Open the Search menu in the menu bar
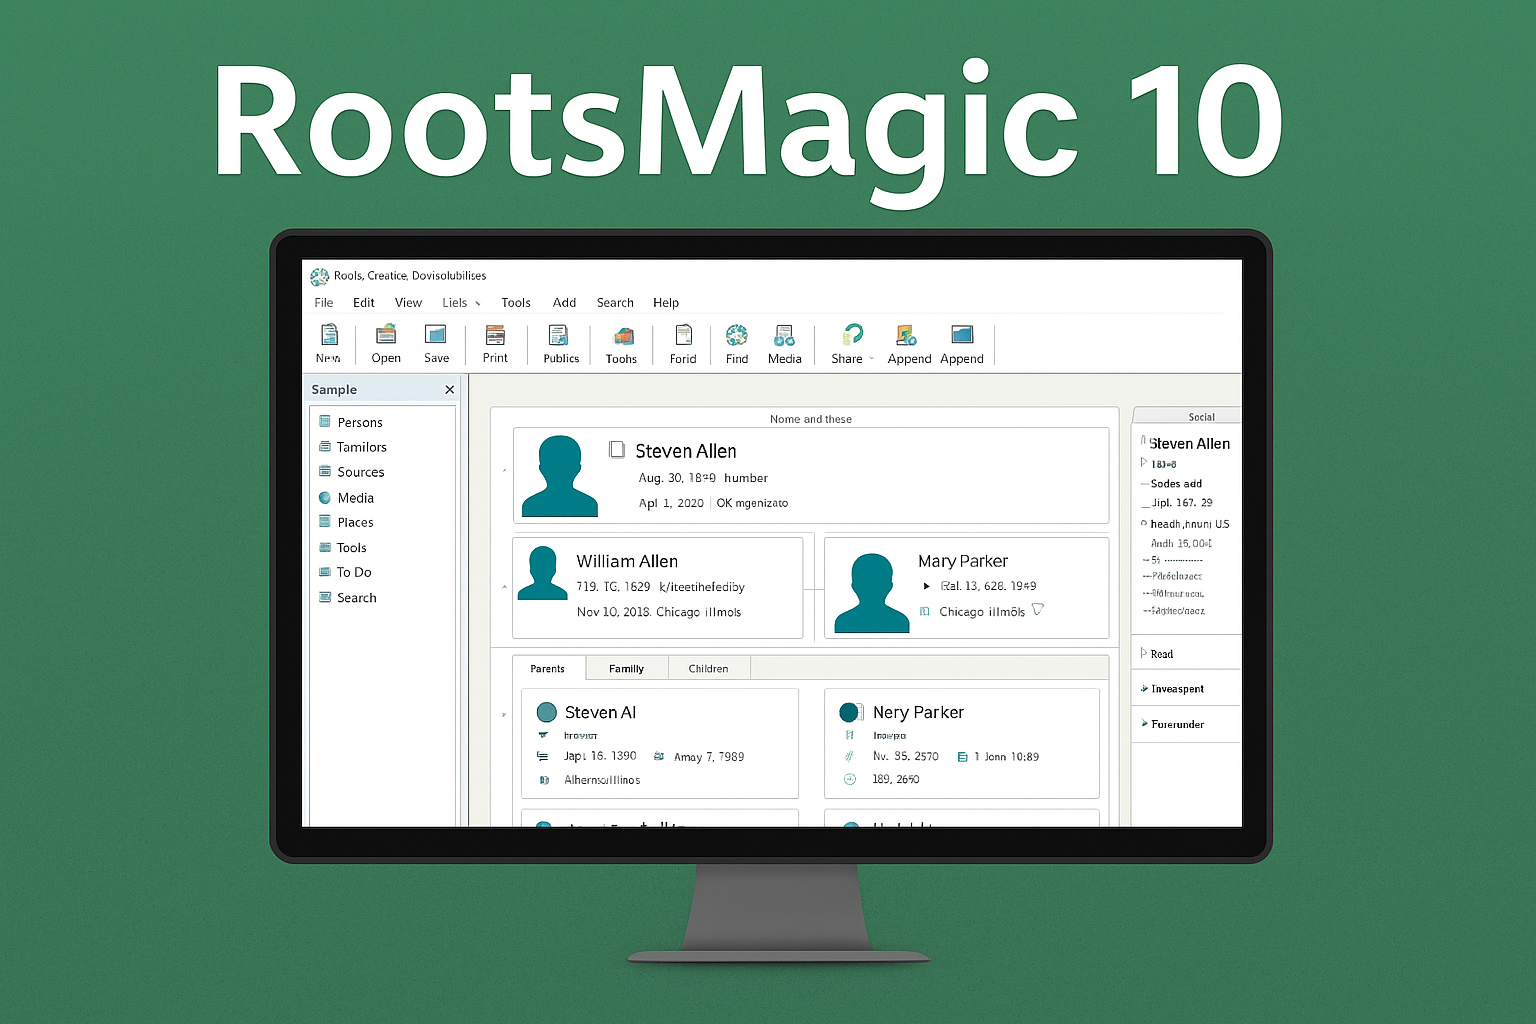 (615, 302)
